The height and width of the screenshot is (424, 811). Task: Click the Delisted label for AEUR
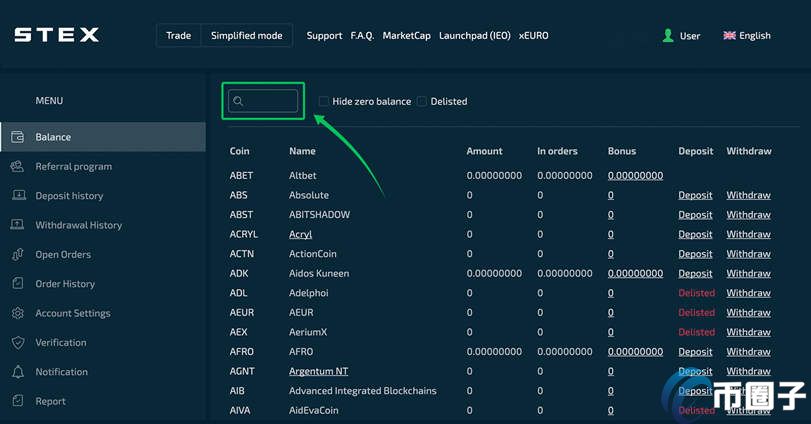pyautogui.click(x=697, y=312)
